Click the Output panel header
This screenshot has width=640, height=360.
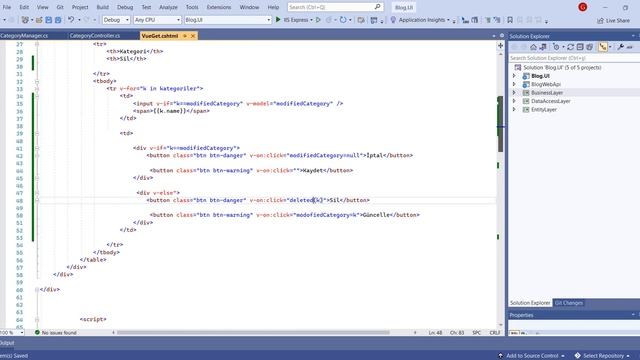pos(7,343)
